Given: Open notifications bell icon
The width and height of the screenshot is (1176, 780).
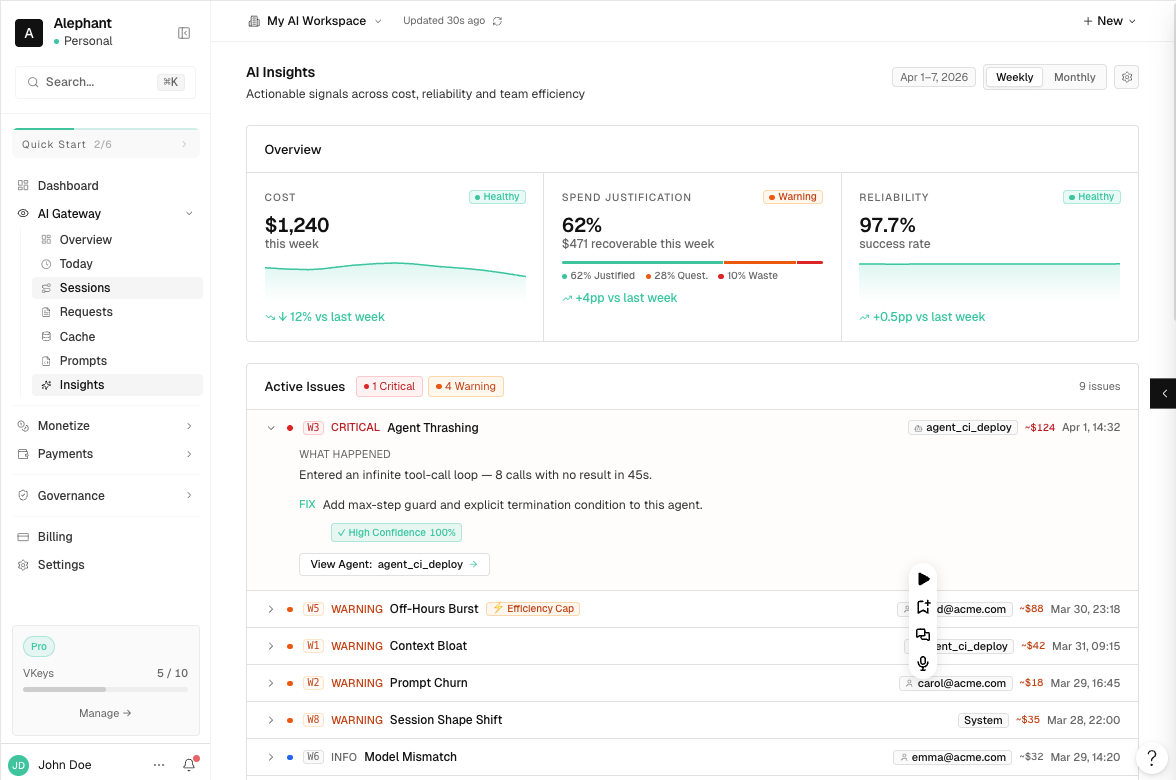Looking at the screenshot, I should [x=189, y=765].
